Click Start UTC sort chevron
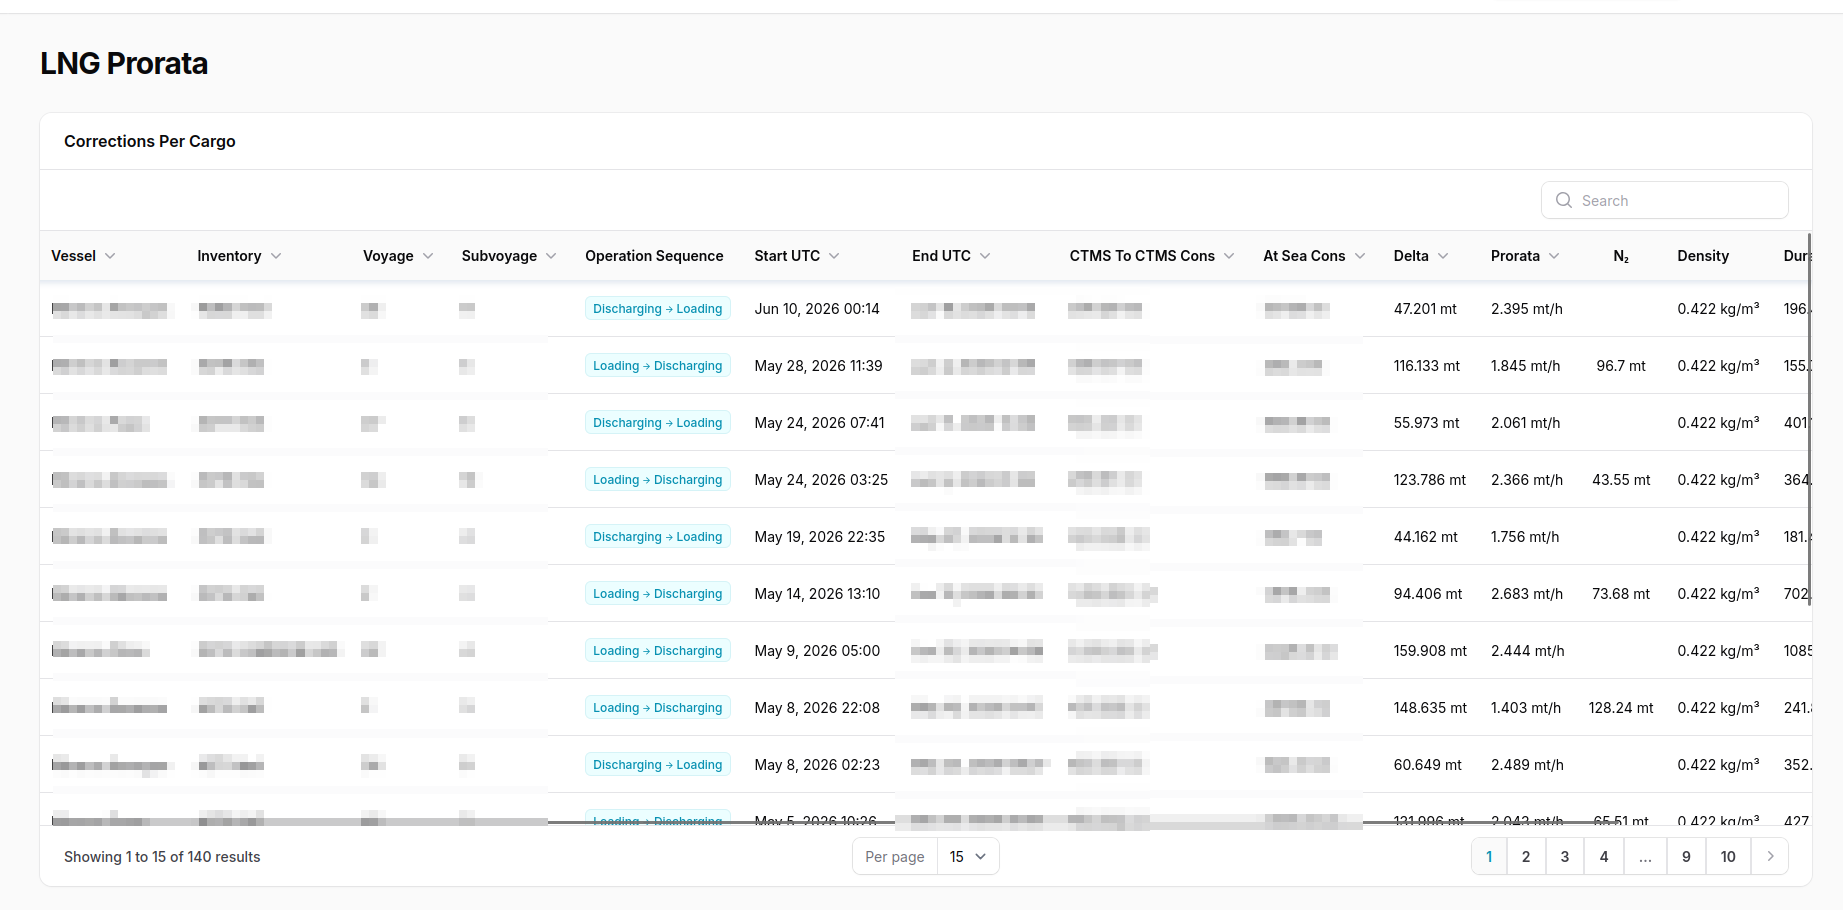The height and width of the screenshot is (910, 1843). point(834,256)
